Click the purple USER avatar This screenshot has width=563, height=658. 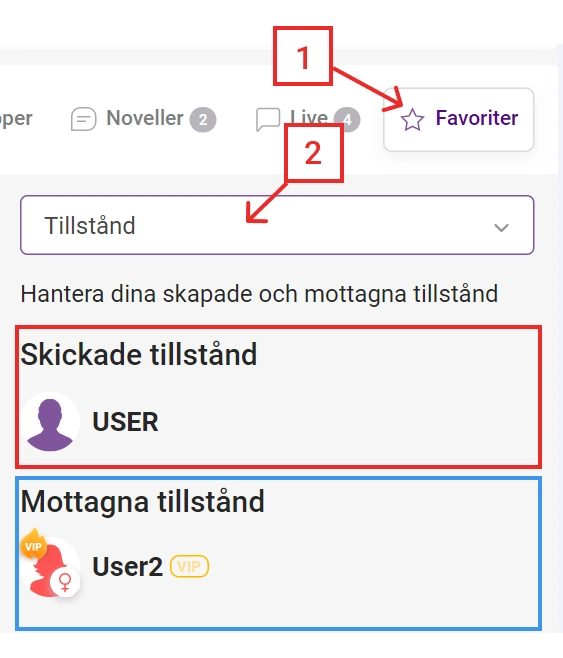[50, 422]
